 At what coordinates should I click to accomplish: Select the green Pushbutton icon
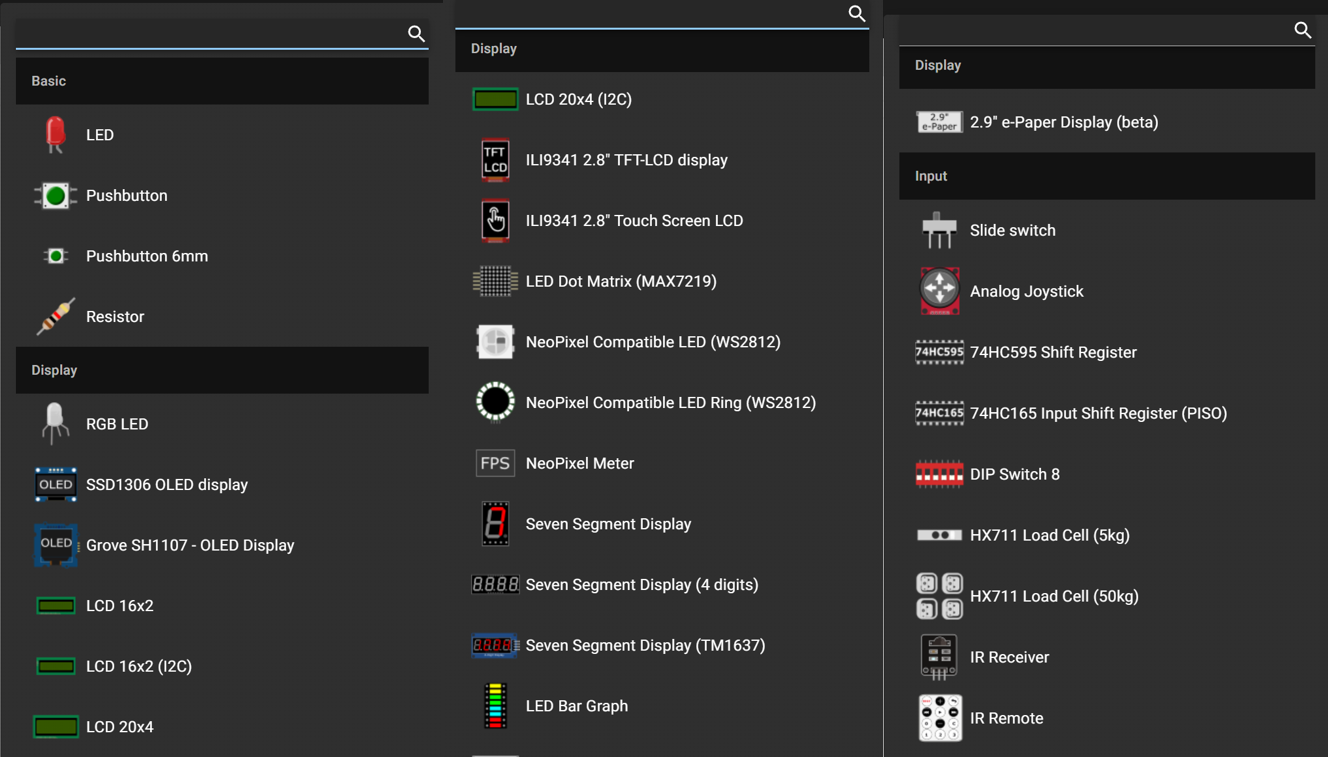coord(55,196)
